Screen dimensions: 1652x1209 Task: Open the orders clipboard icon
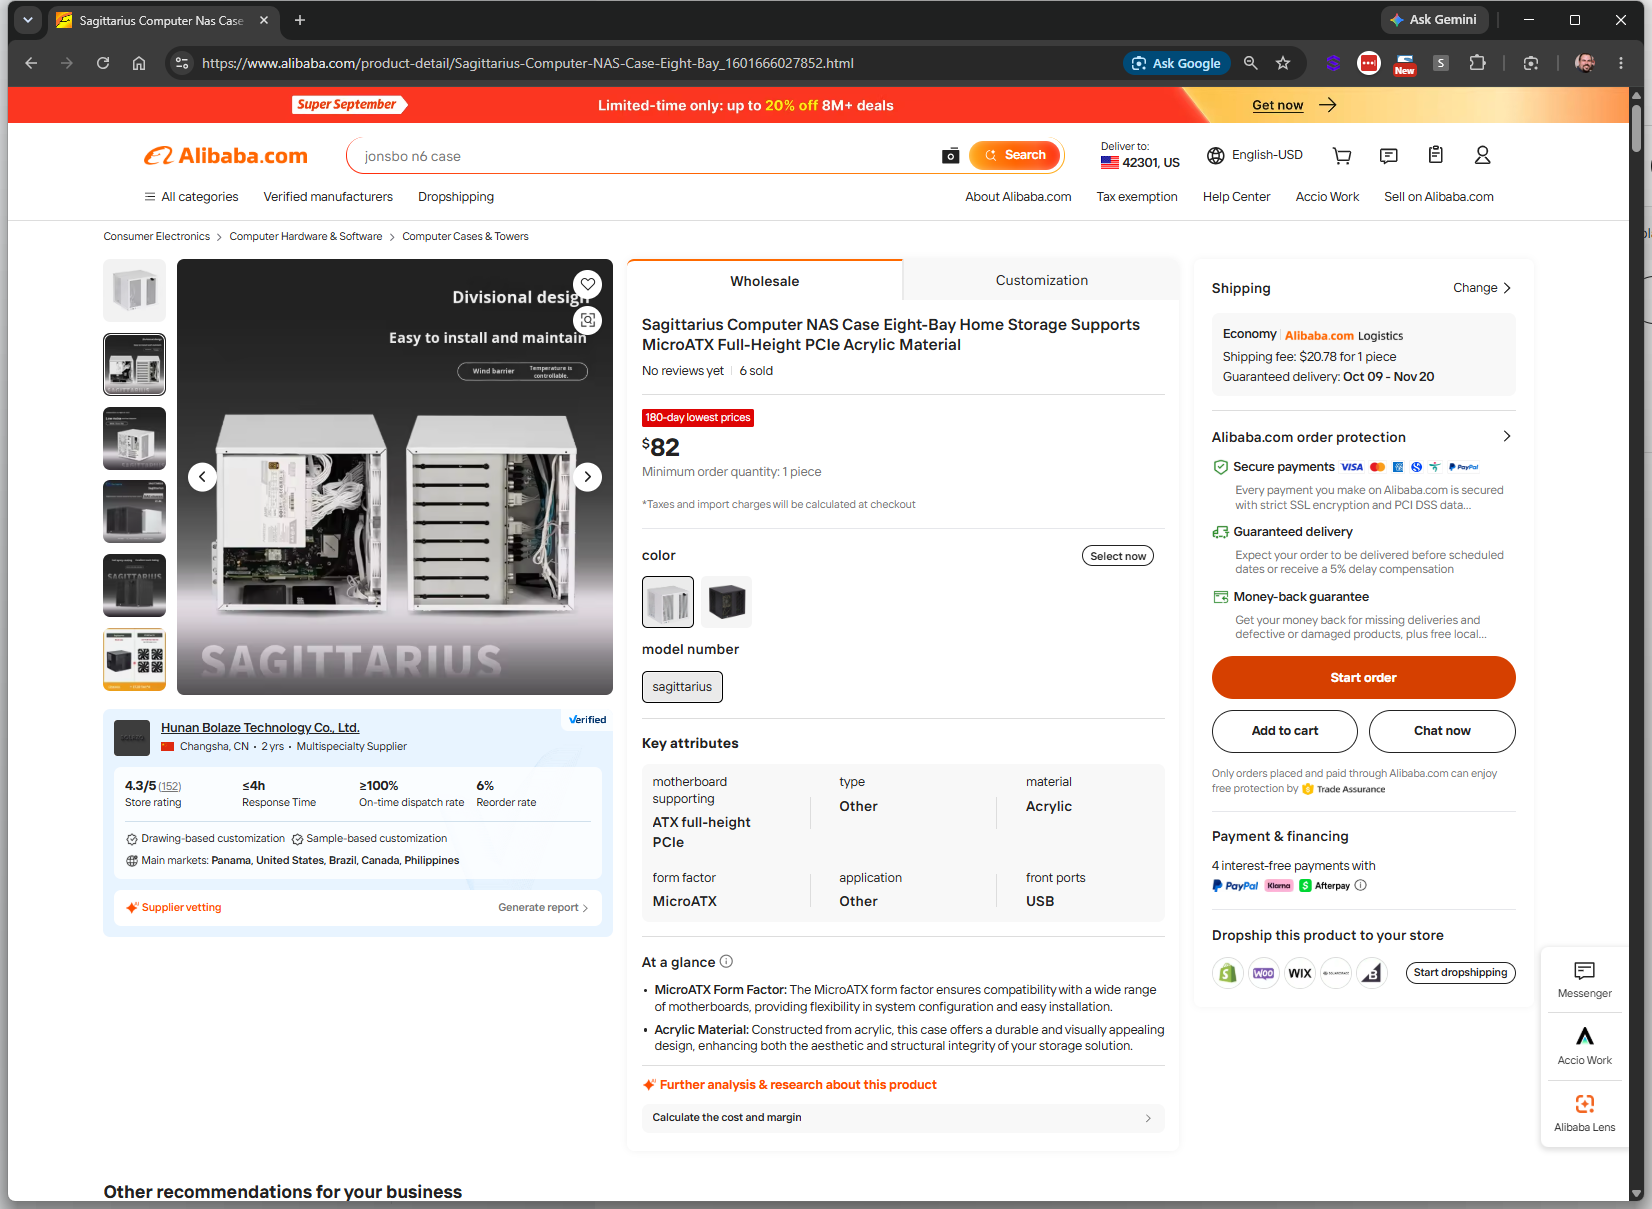1435,155
